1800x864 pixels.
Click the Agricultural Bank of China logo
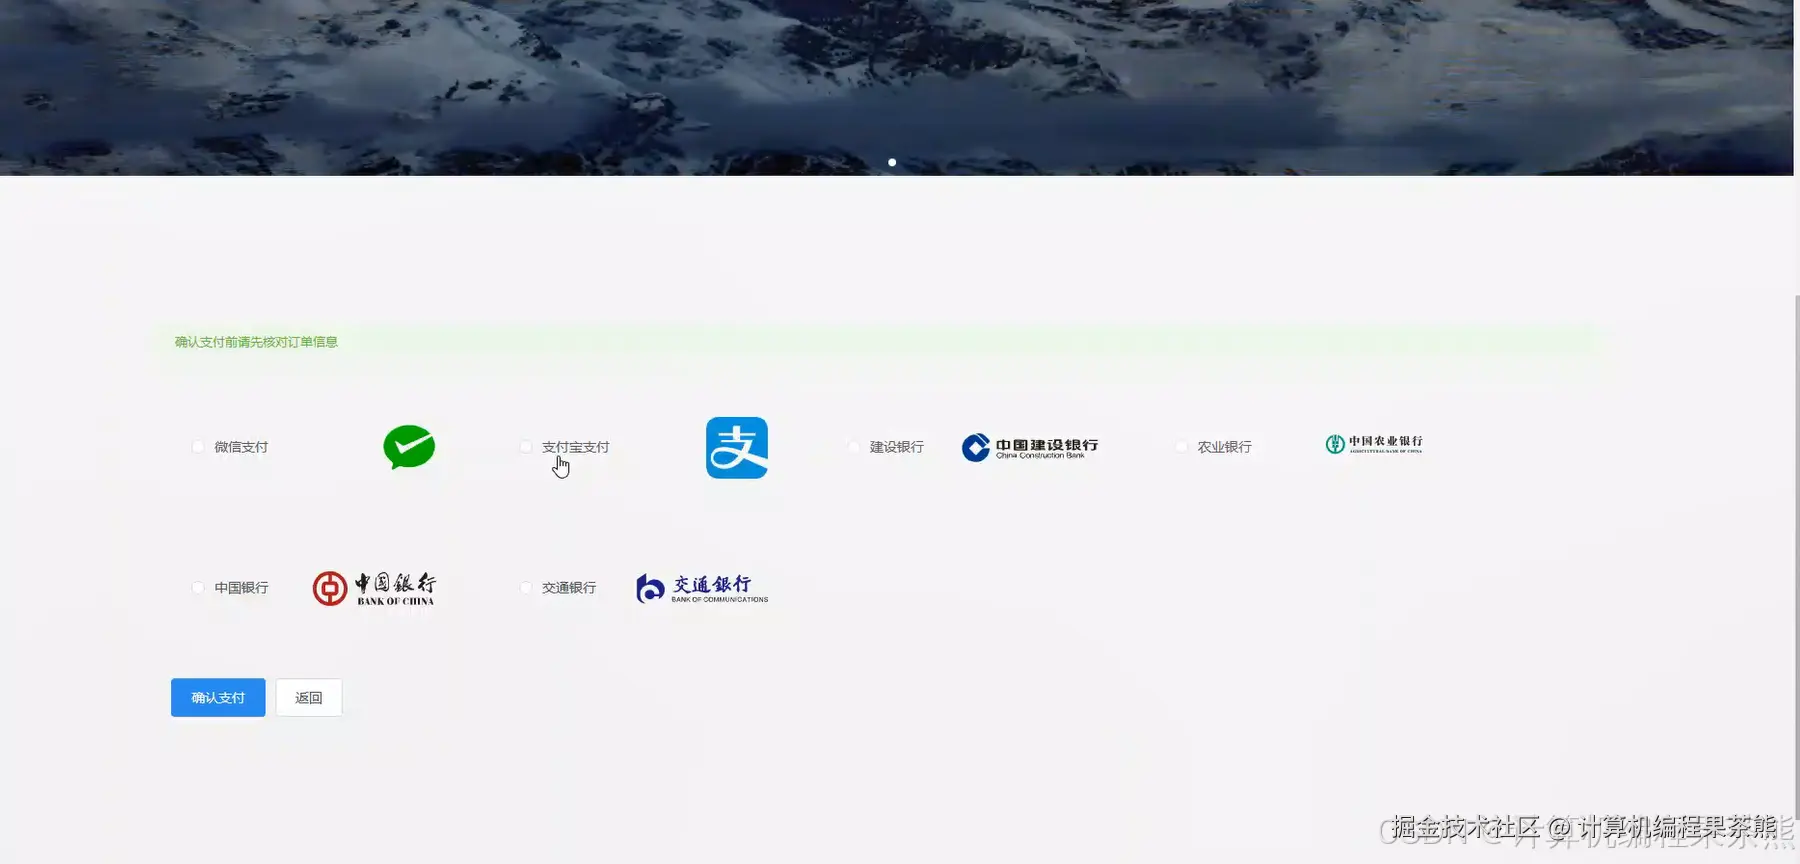point(1374,444)
